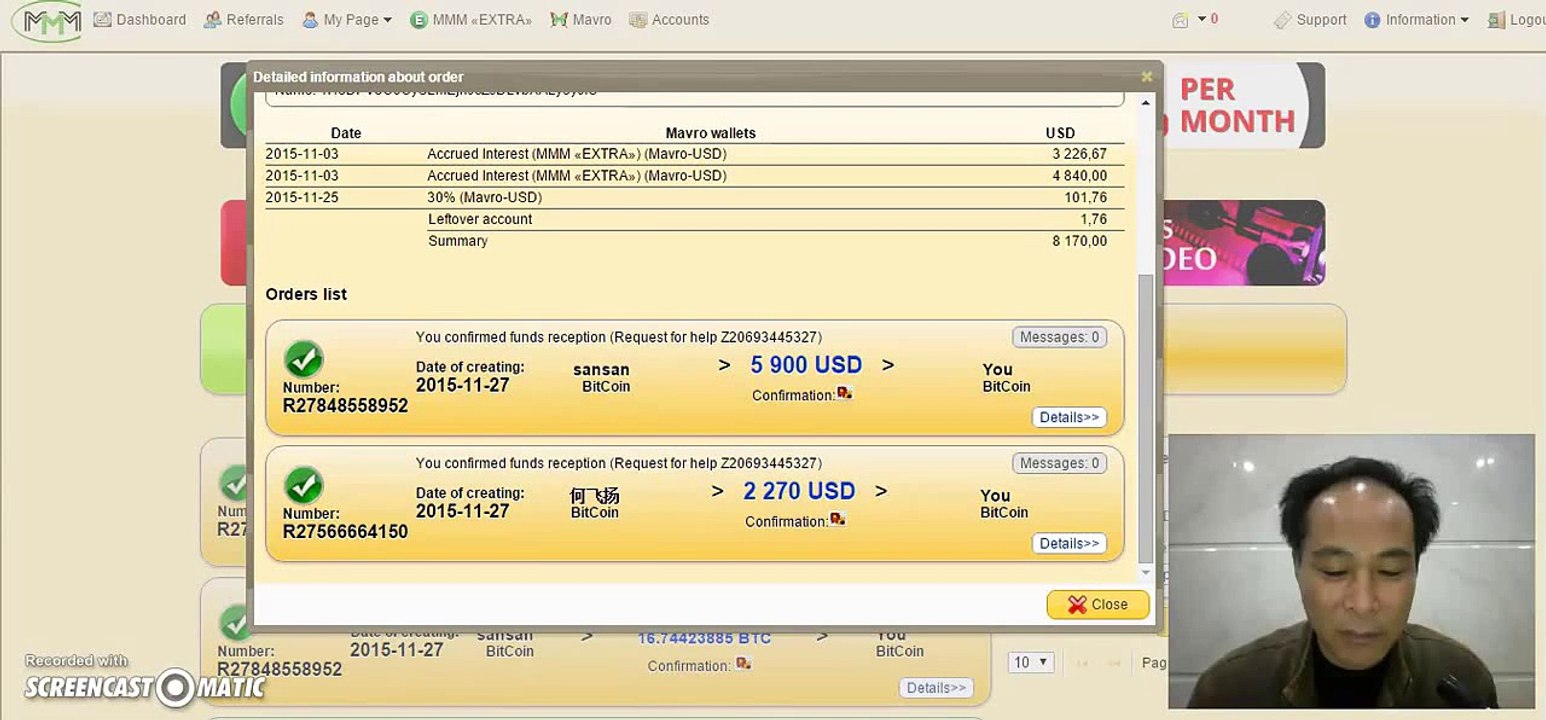This screenshot has height=720, width=1546.
Task: Click the PER MONTH banner
Action: coord(1242,105)
